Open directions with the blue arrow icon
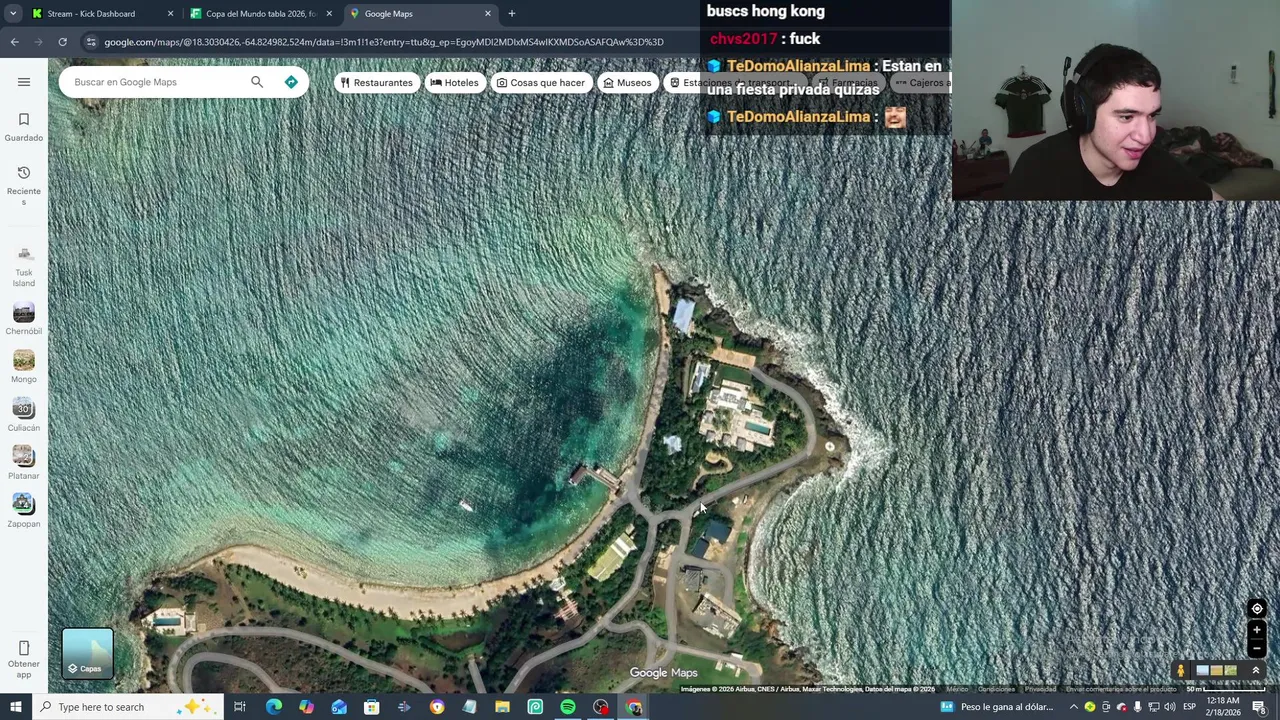1280x720 pixels. click(x=291, y=82)
